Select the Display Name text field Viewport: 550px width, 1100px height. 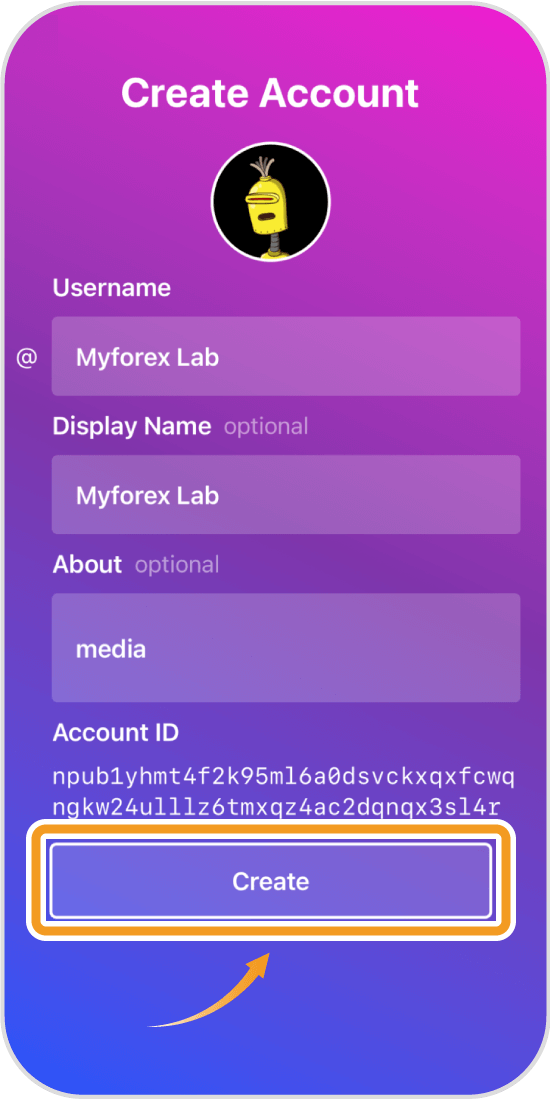(286, 495)
